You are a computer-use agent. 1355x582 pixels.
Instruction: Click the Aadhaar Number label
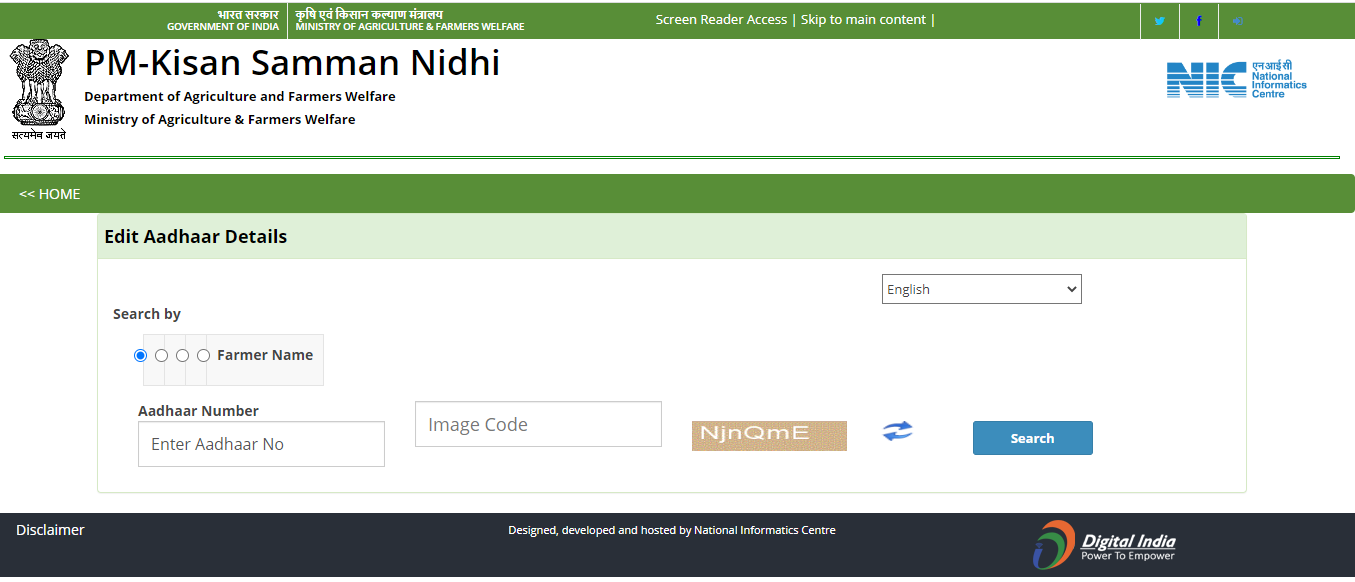pyautogui.click(x=198, y=411)
